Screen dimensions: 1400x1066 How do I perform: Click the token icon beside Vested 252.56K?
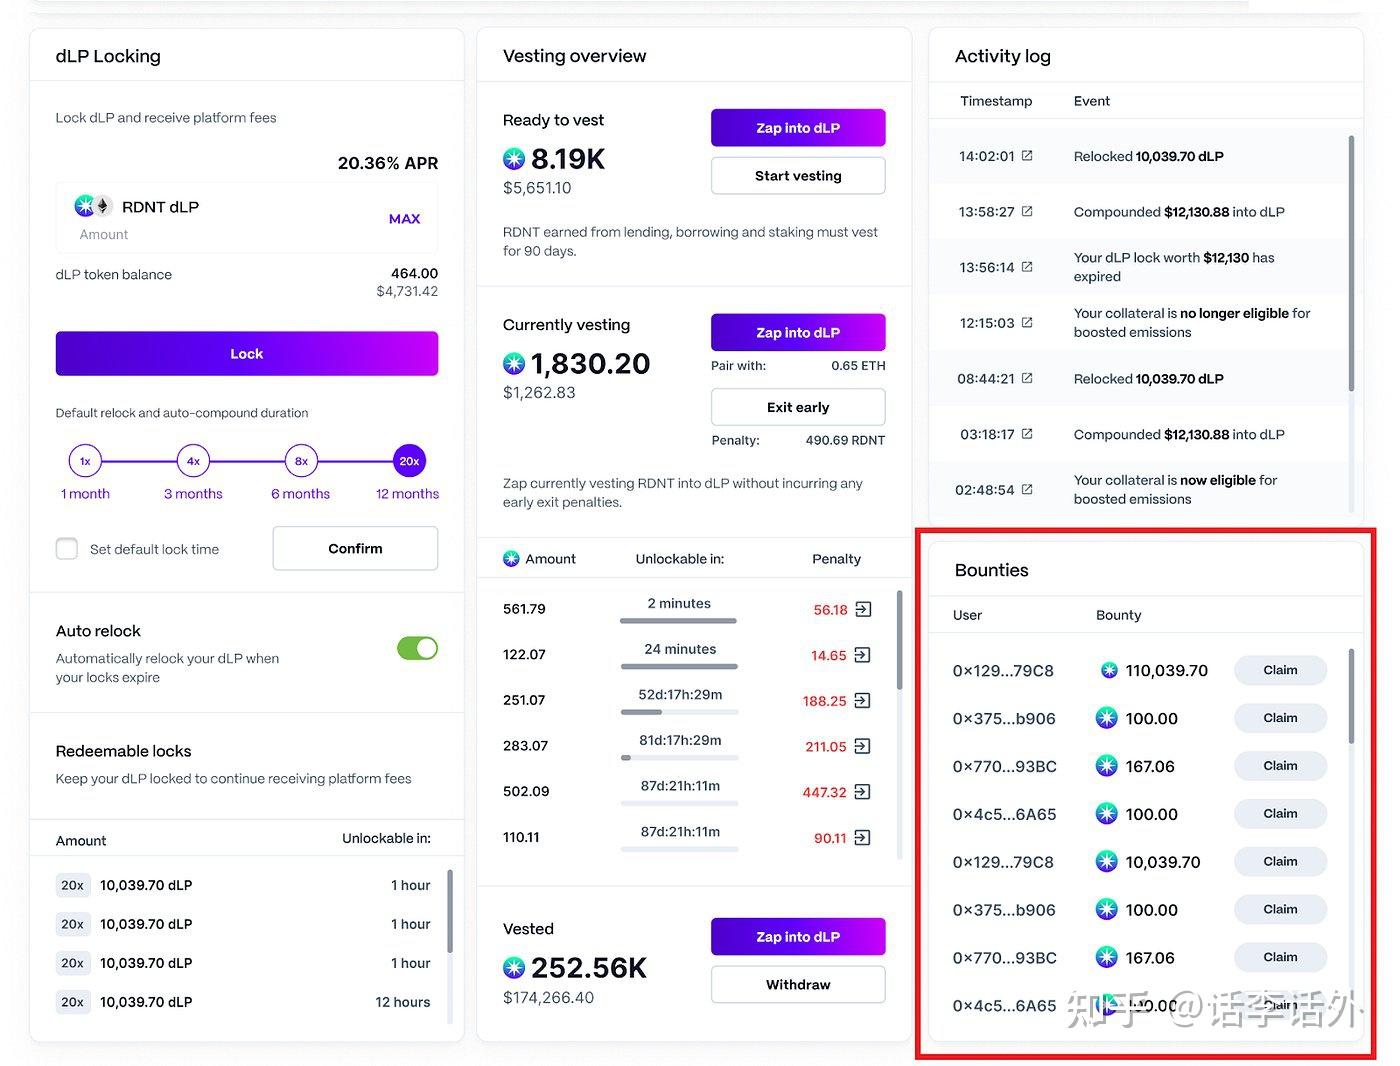click(513, 967)
